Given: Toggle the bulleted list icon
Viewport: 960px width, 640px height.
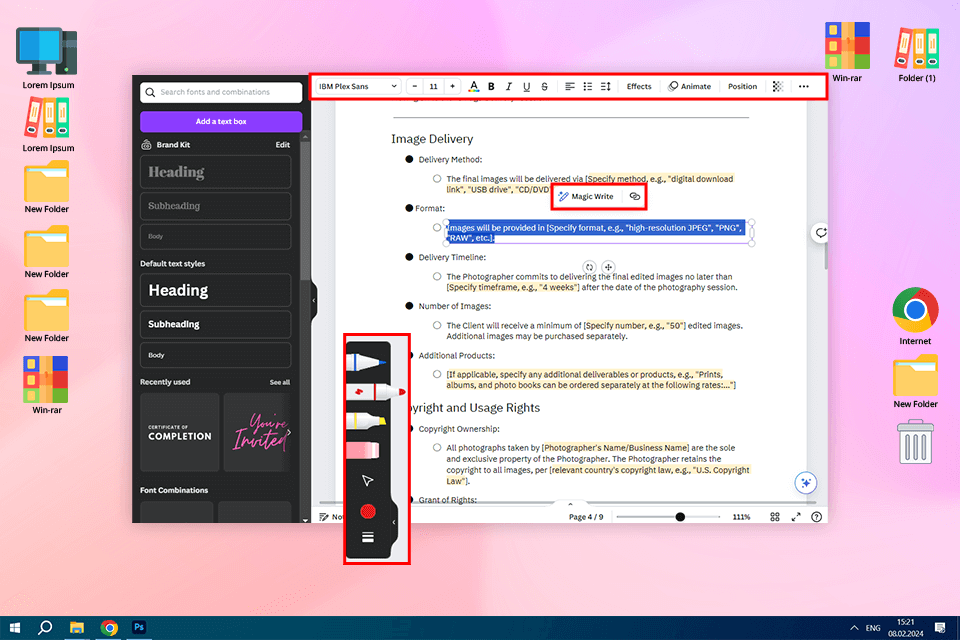Looking at the screenshot, I should 588,86.
